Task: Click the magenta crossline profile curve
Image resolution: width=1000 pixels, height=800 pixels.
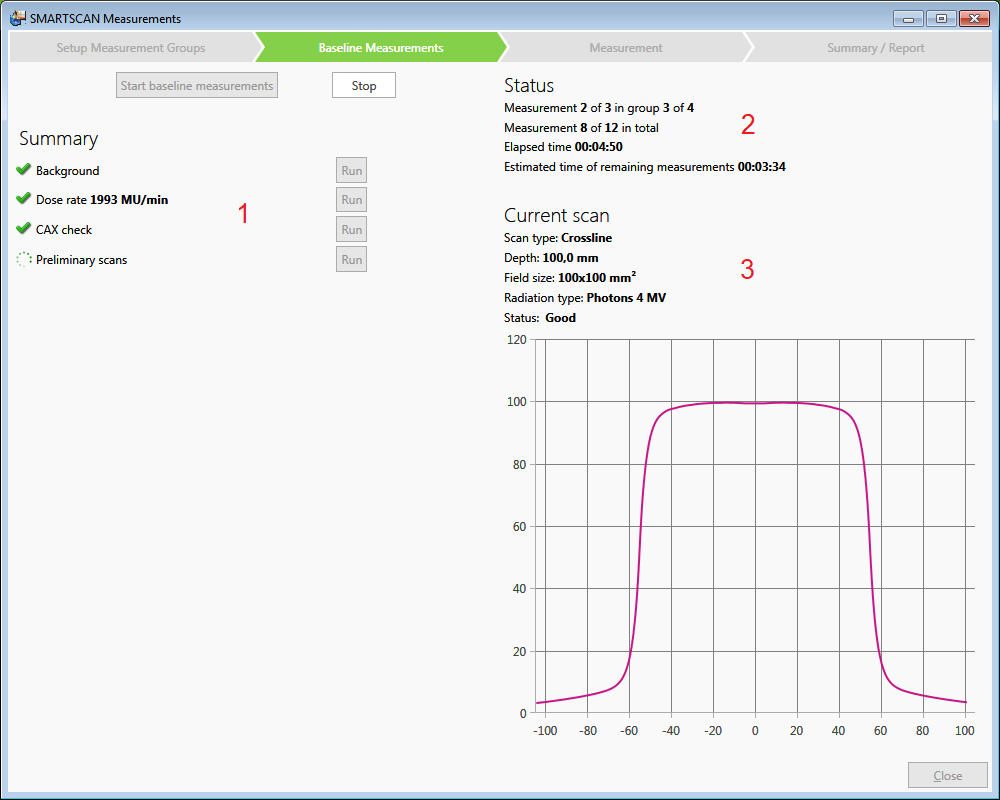Action: [755, 402]
